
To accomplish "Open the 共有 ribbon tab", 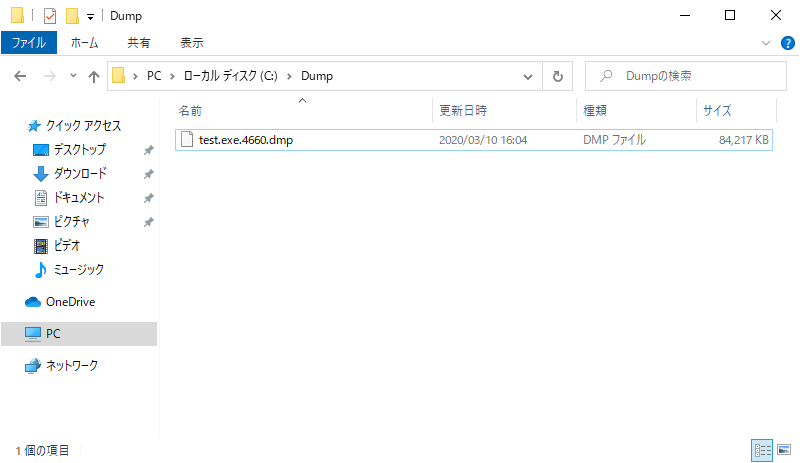I will click(139, 43).
